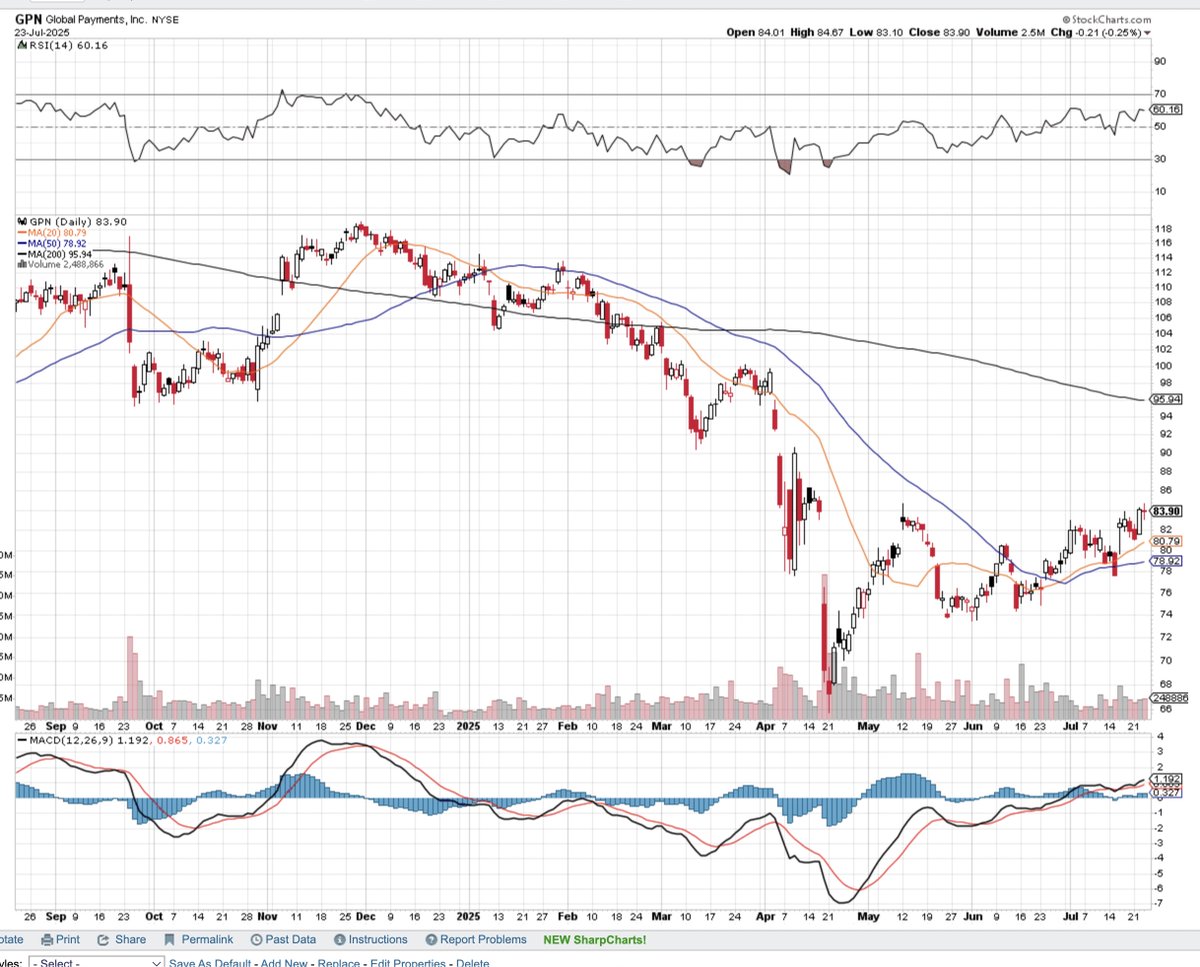The width and height of the screenshot is (1200, 967).
Task: Click Save As Default link
Action: [x=210, y=963]
